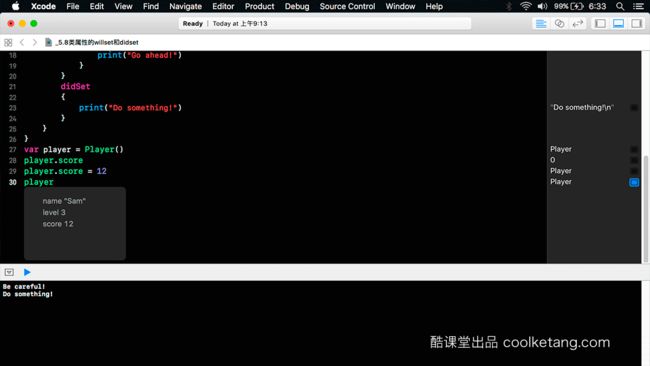The width and height of the screenshot is (650, 366).
Task: Click the volume icon in menu bar
Action: 542,6
